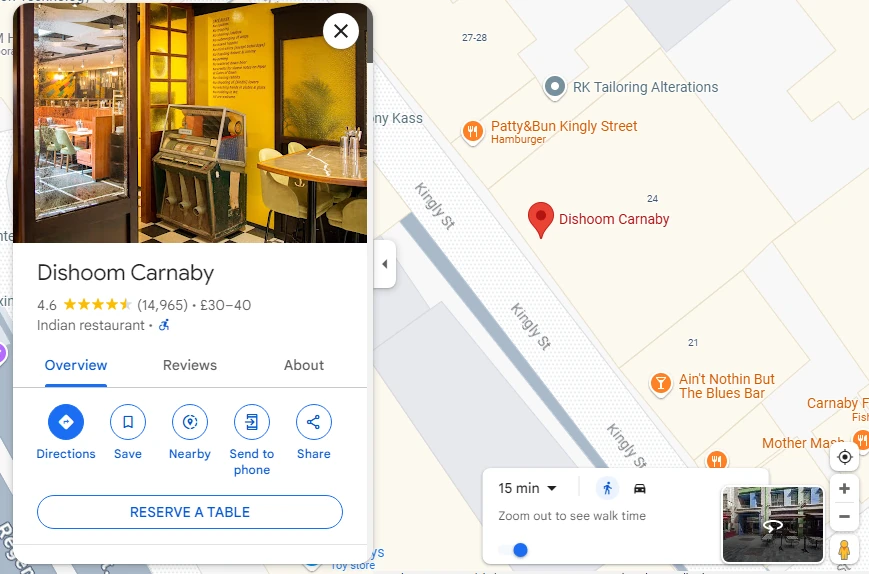Select Patty&Bun Kingly Street marker
The width and height of the screenshot is (869, 574).
click(x=473, y=132)
